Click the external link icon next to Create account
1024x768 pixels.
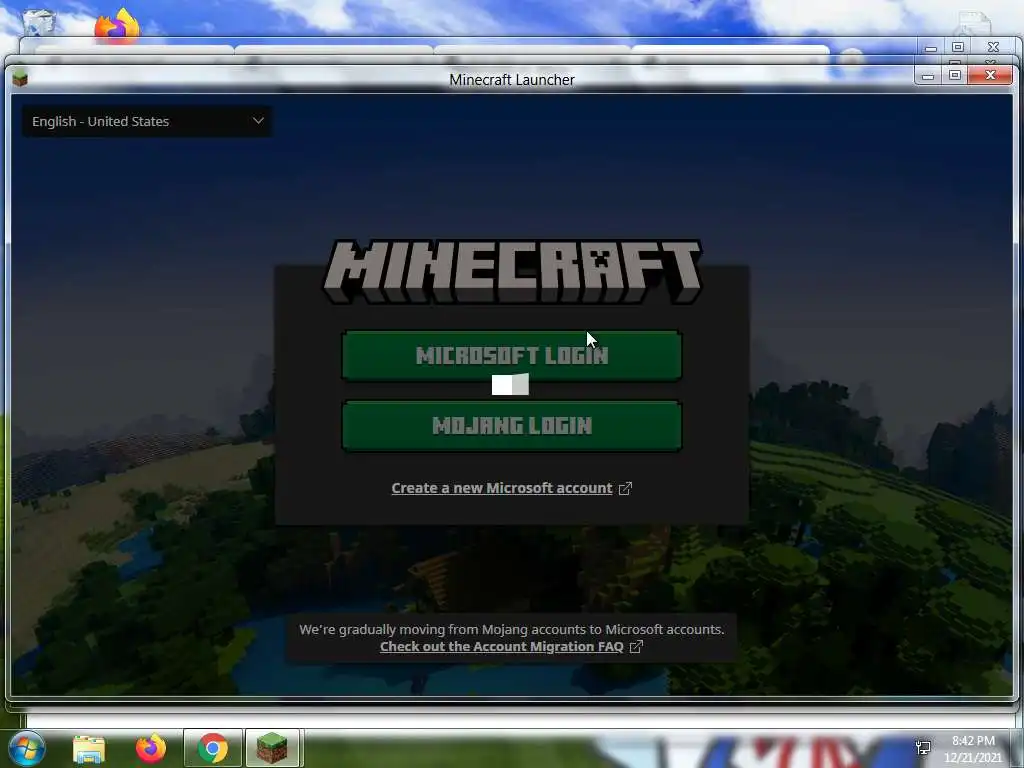point(625,488)
